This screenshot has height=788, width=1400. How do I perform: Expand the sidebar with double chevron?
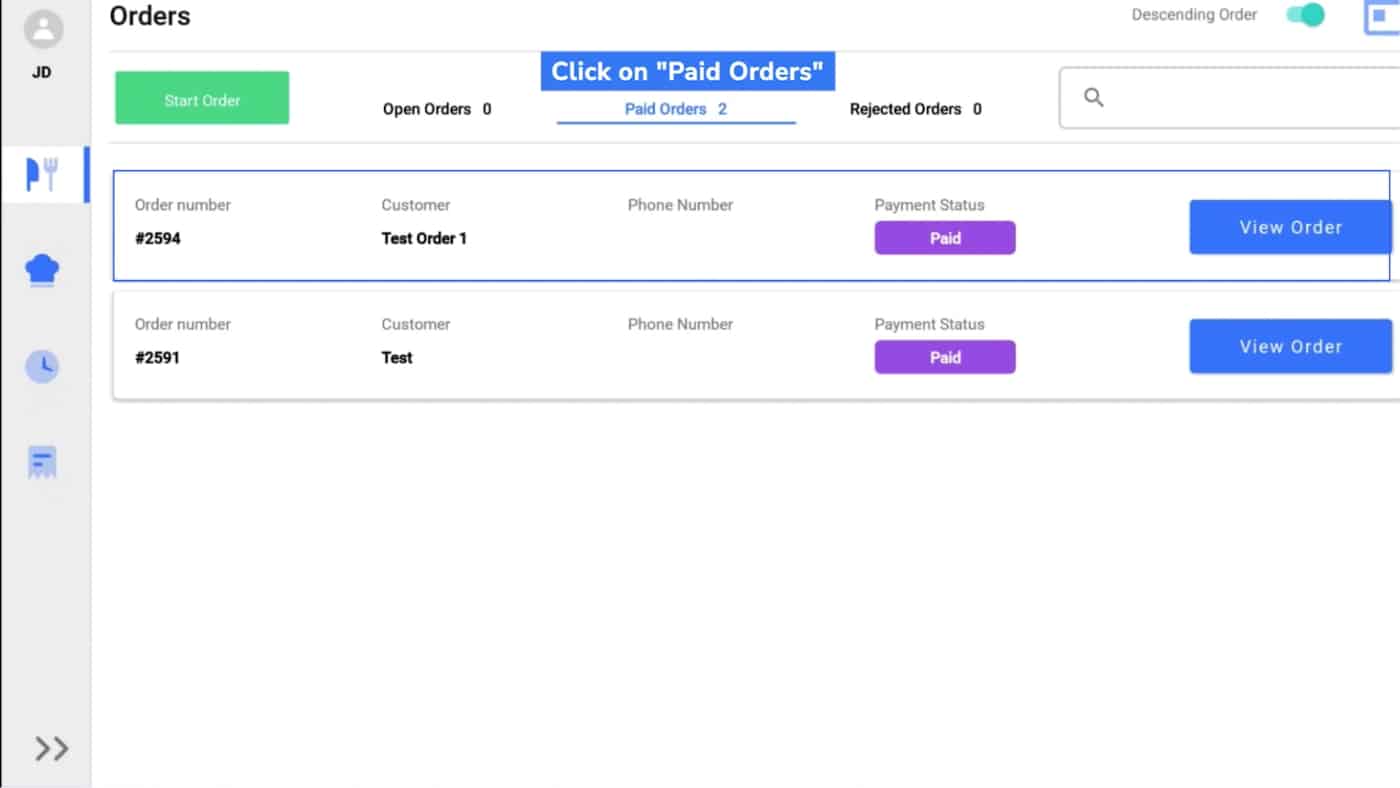pos(51,748)
